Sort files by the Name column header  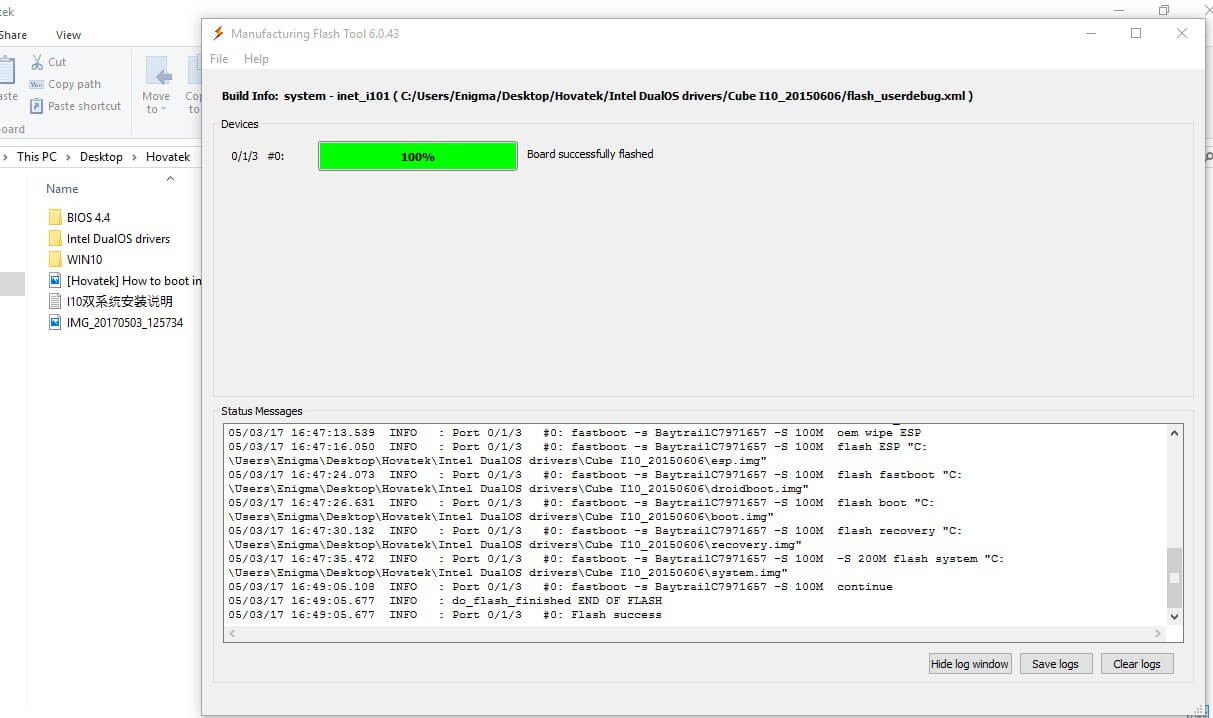click(x=62, y=189)
